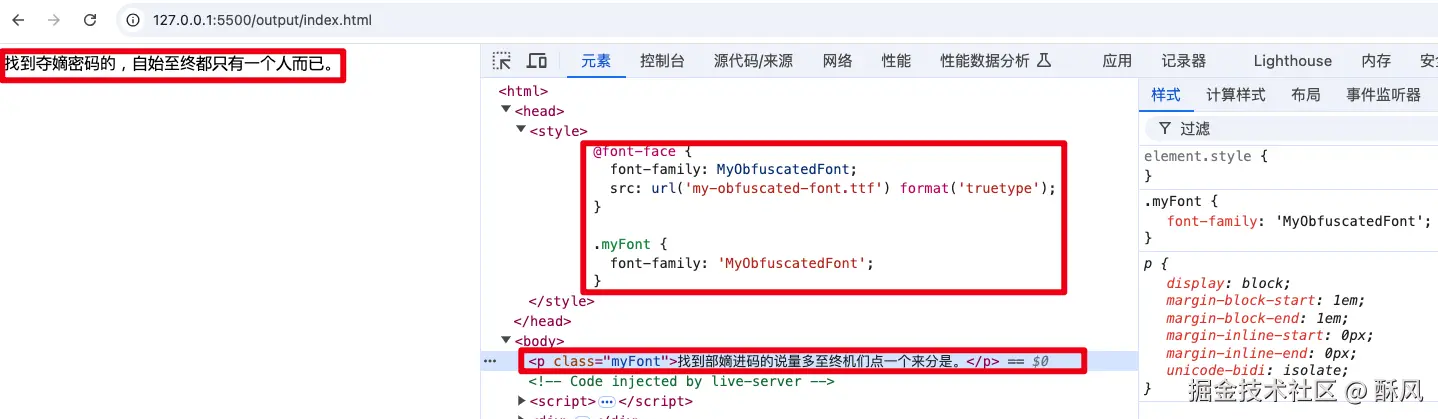This screenshot has height=419, width=1438.
Task: Switch to the 元素 tab
Action: point(596,61)
